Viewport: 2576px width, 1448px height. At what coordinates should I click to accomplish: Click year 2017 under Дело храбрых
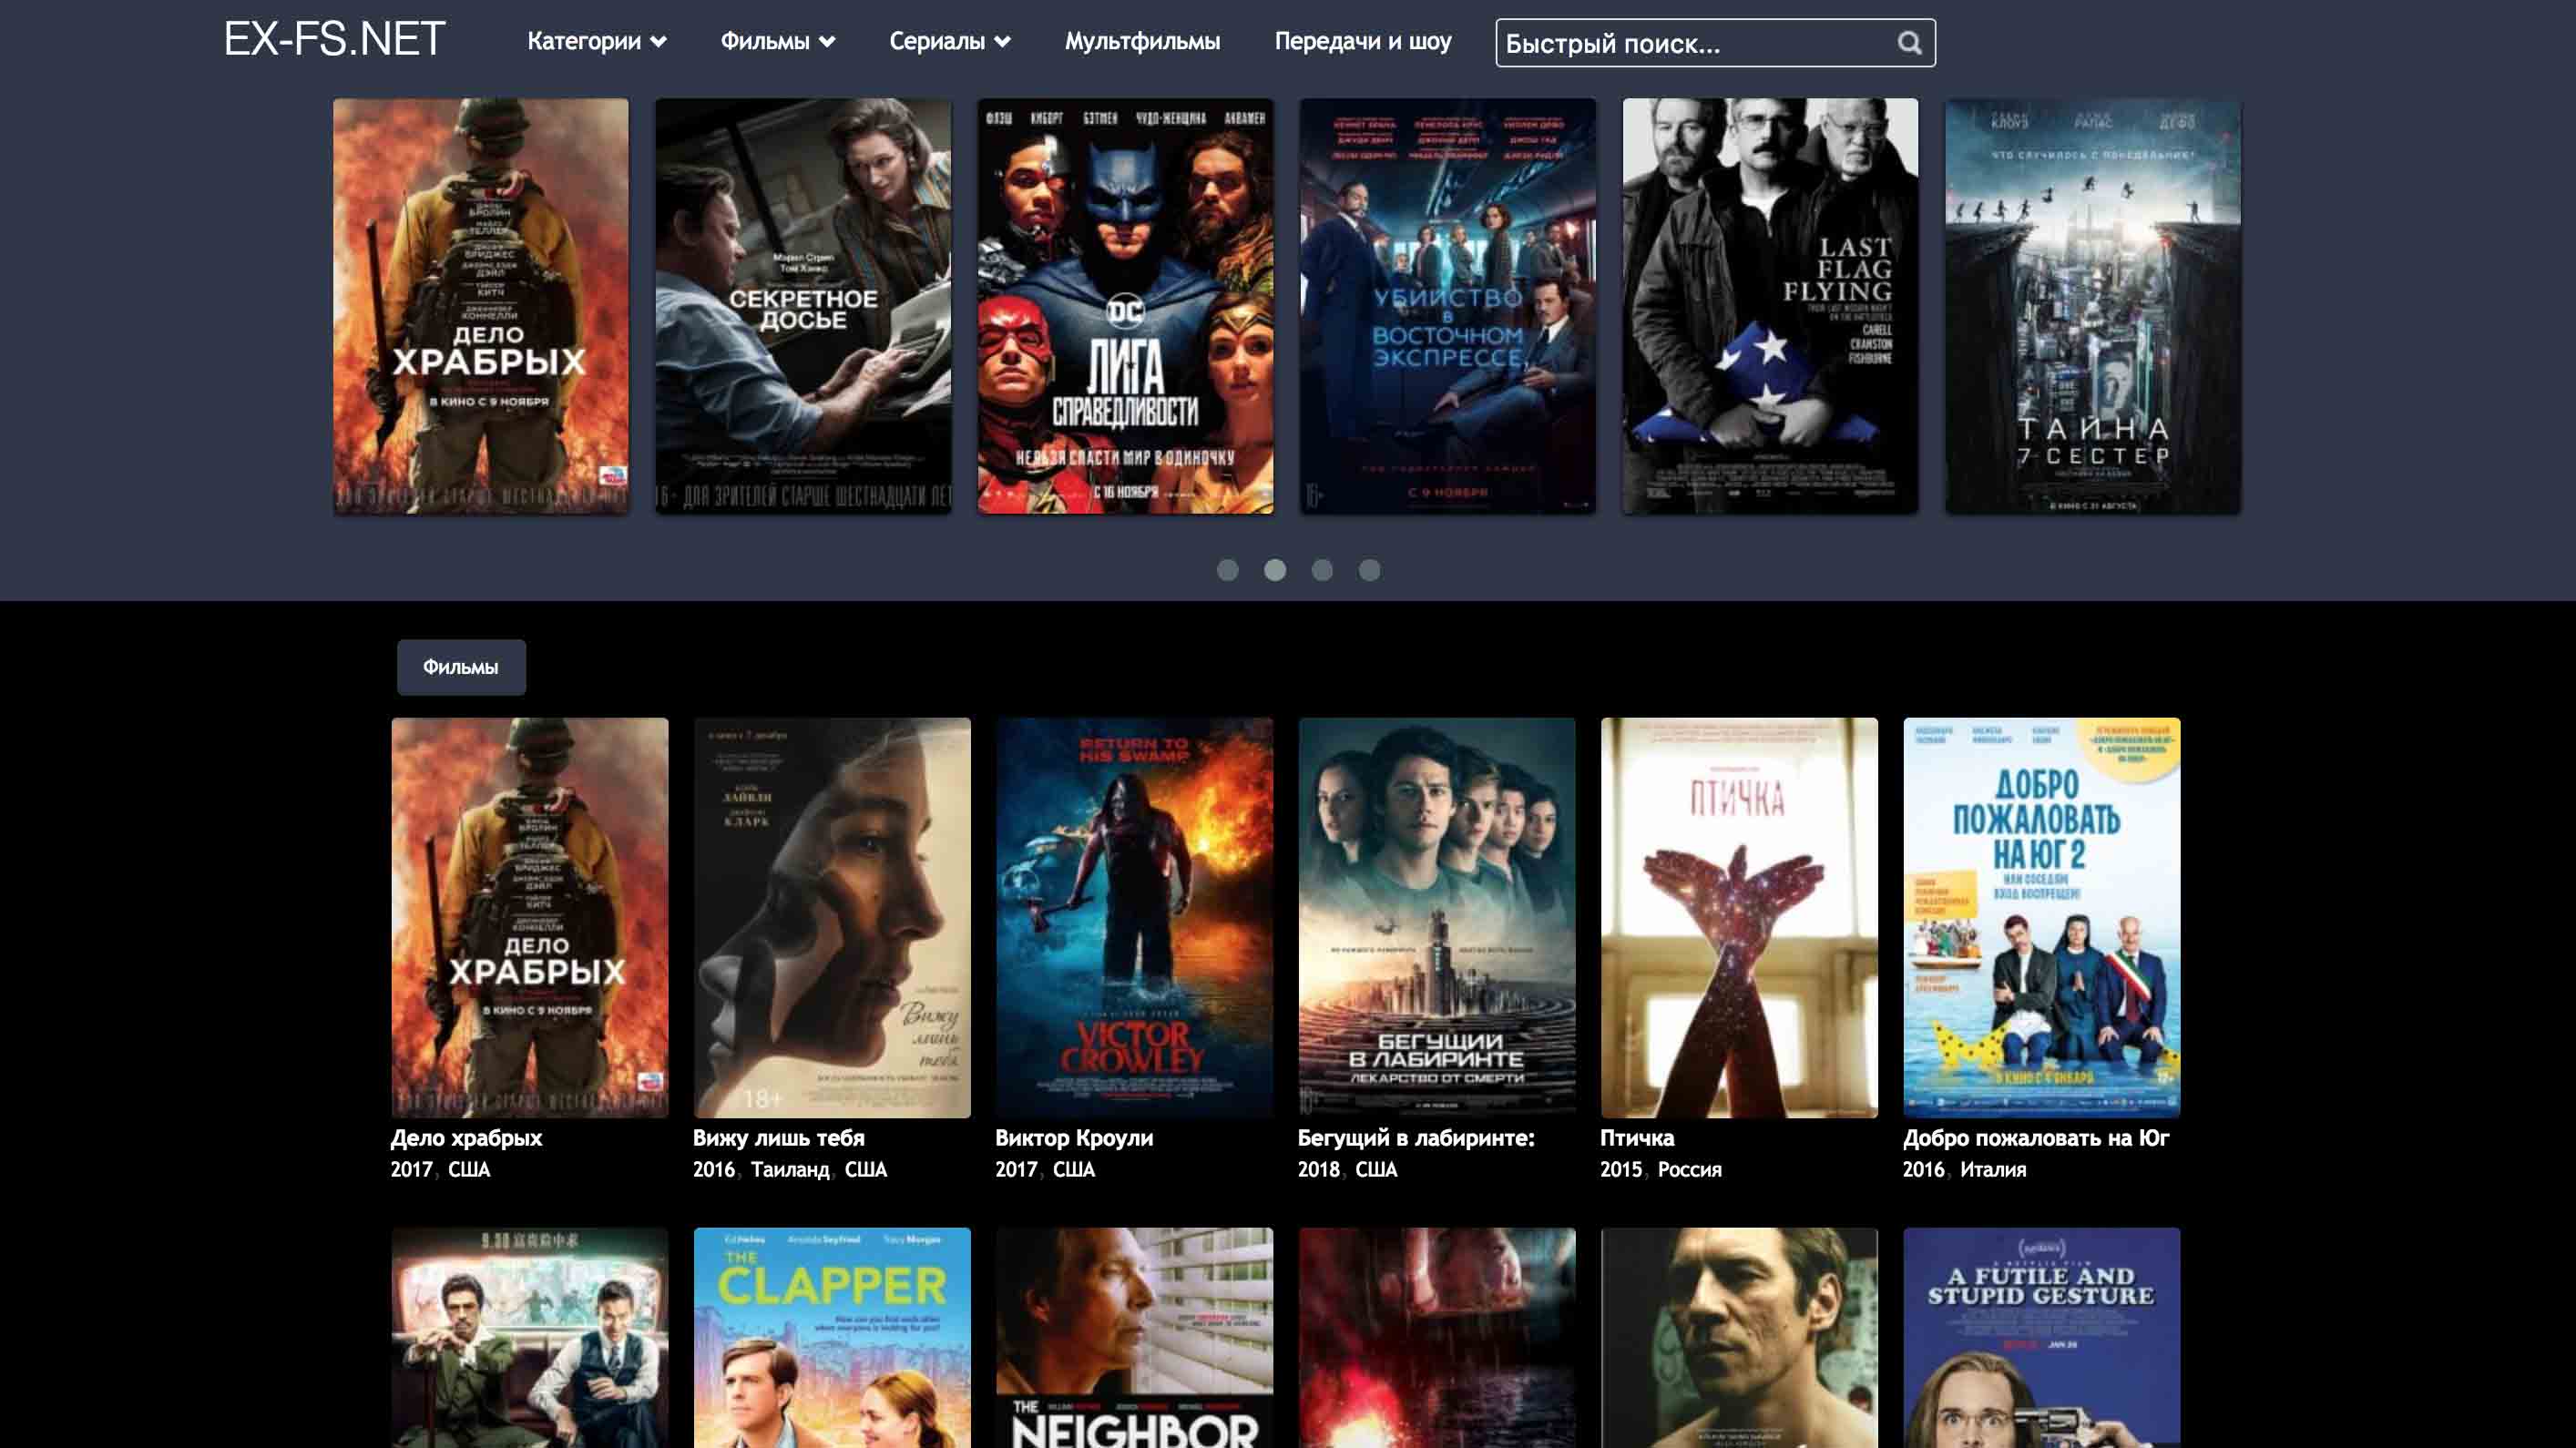(x=411, y=1170)
